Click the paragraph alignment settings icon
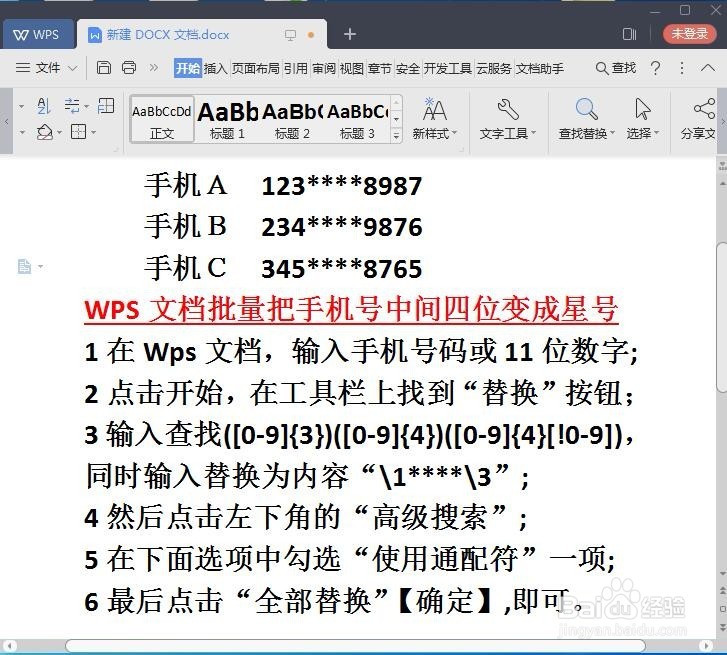 [x=72, y=106]
